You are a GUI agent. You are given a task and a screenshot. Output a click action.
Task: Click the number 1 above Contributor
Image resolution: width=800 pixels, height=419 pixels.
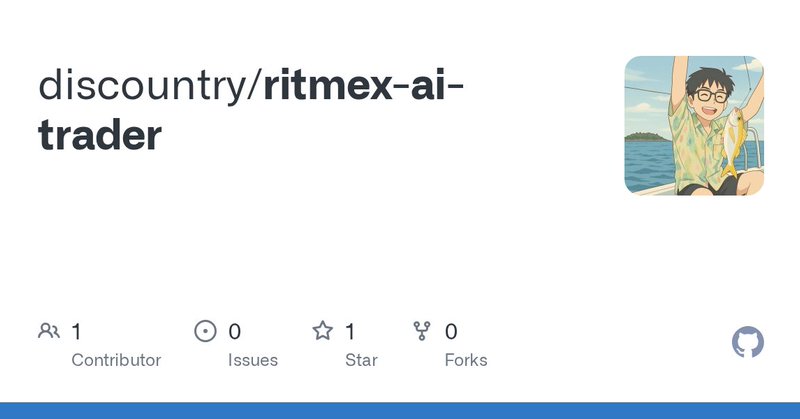(77, 331)
